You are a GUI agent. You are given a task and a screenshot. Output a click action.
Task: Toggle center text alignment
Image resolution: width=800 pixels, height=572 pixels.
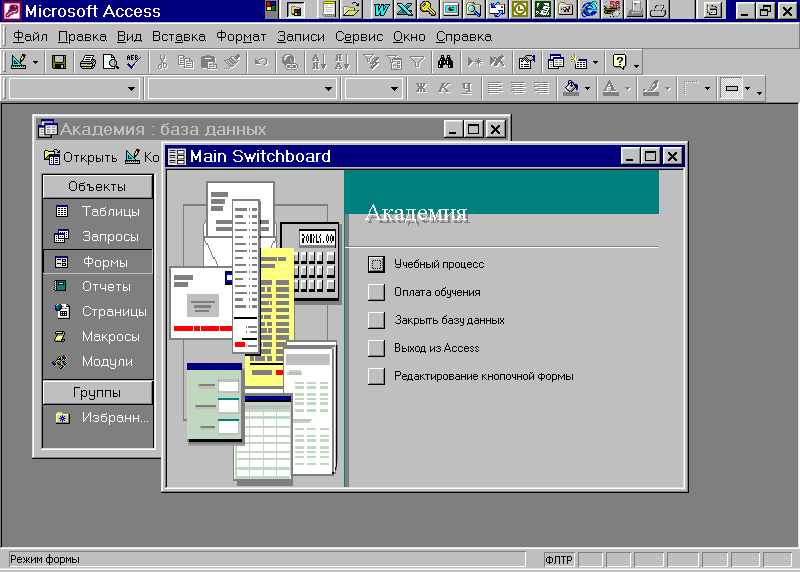pos(518,88)
